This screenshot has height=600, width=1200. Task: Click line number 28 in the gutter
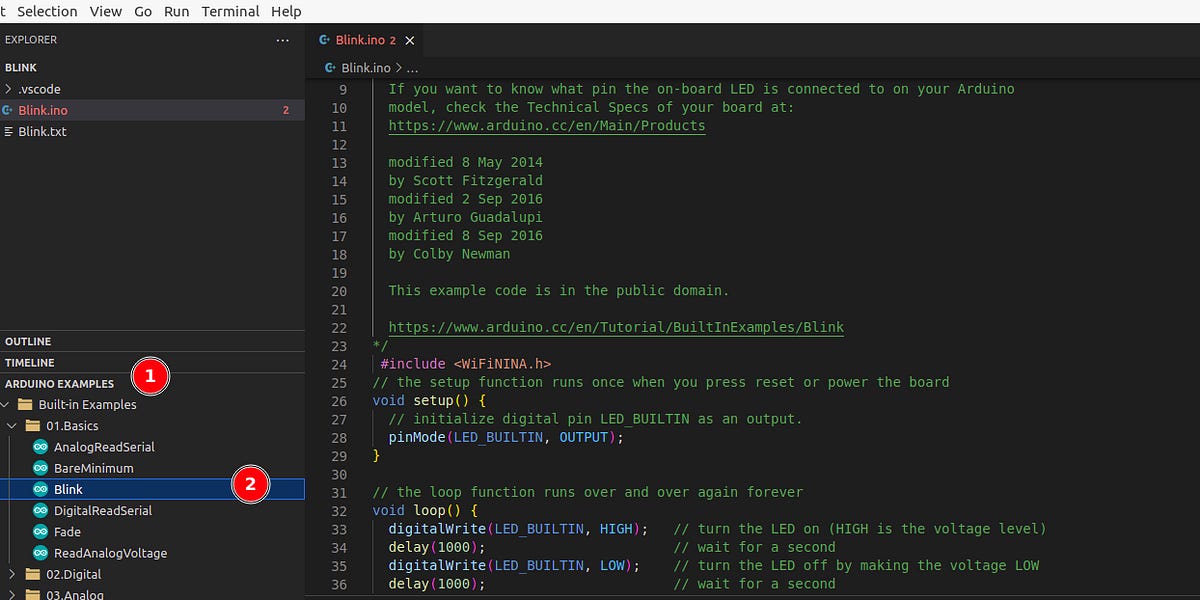(338, 437)
